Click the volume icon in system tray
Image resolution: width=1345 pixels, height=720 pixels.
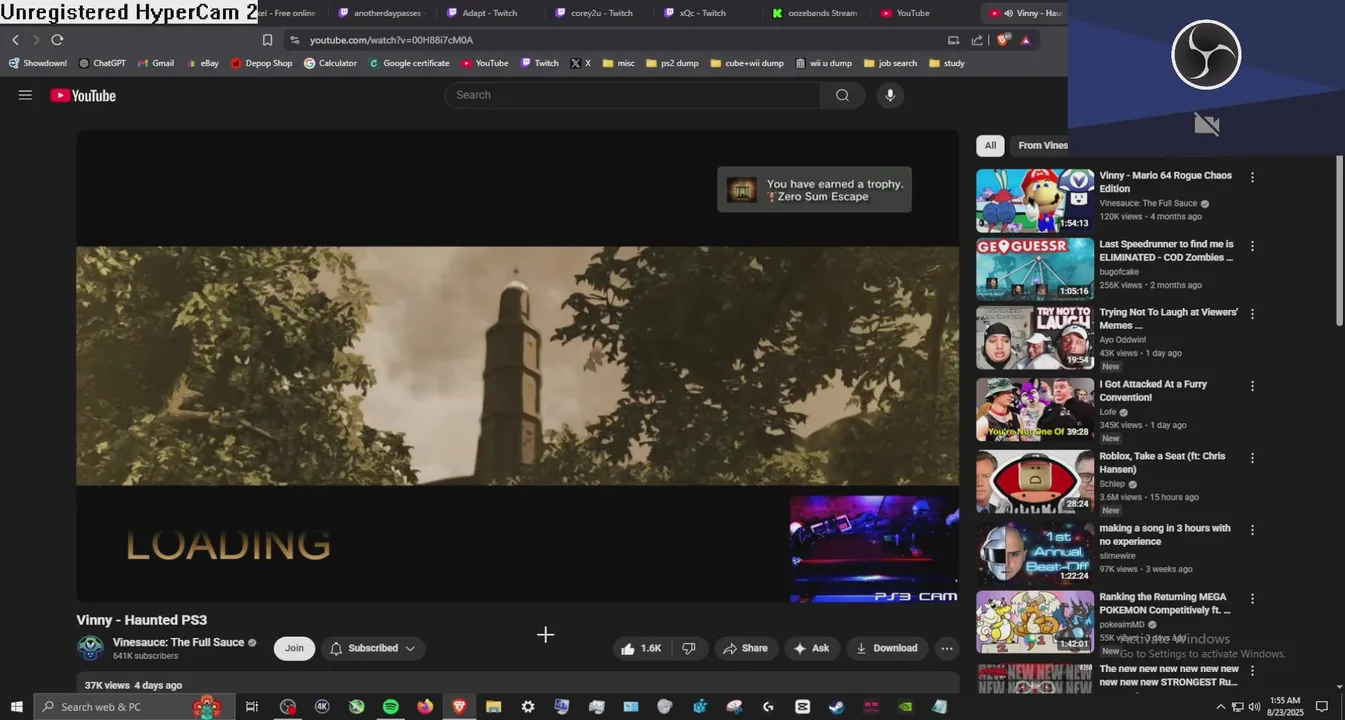point(1254,706)
